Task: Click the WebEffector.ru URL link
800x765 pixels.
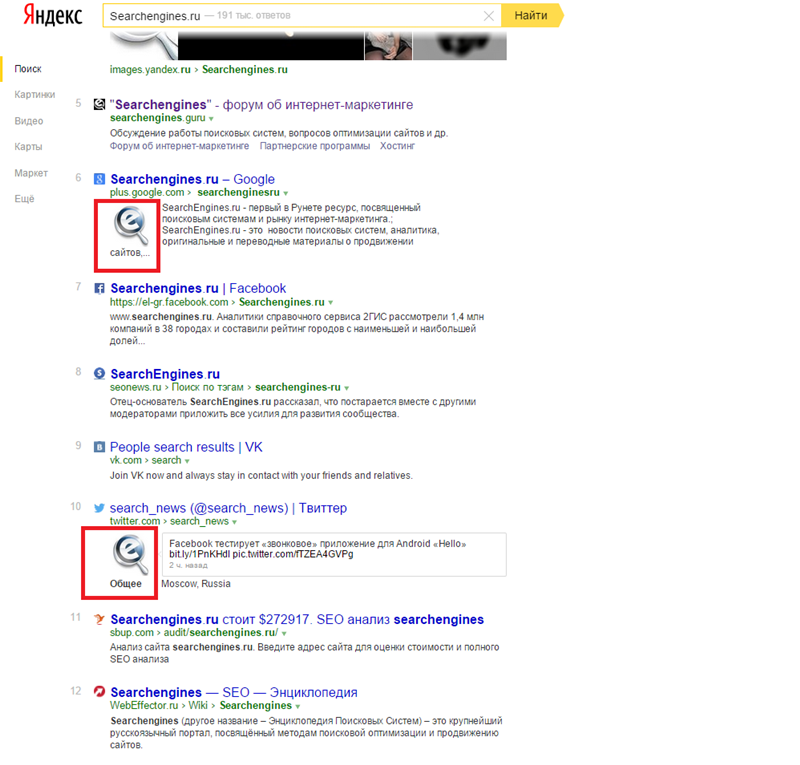Action: (x=144, y=705)
